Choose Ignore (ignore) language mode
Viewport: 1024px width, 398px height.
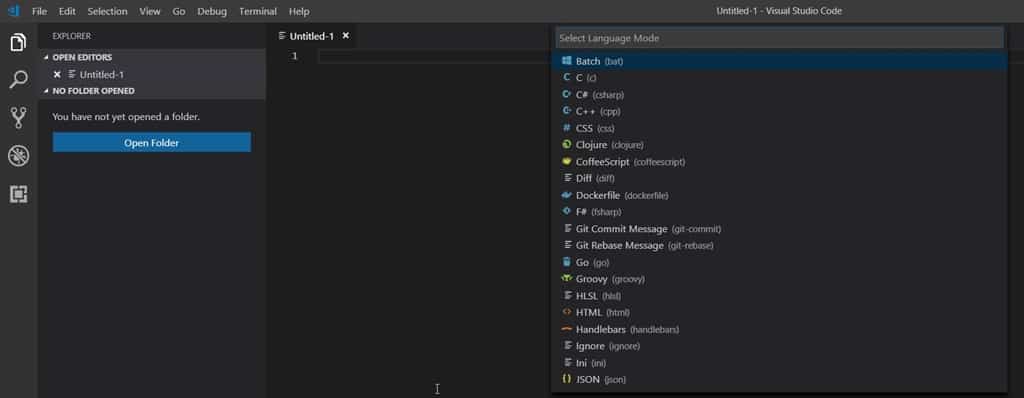pos(778,346)
